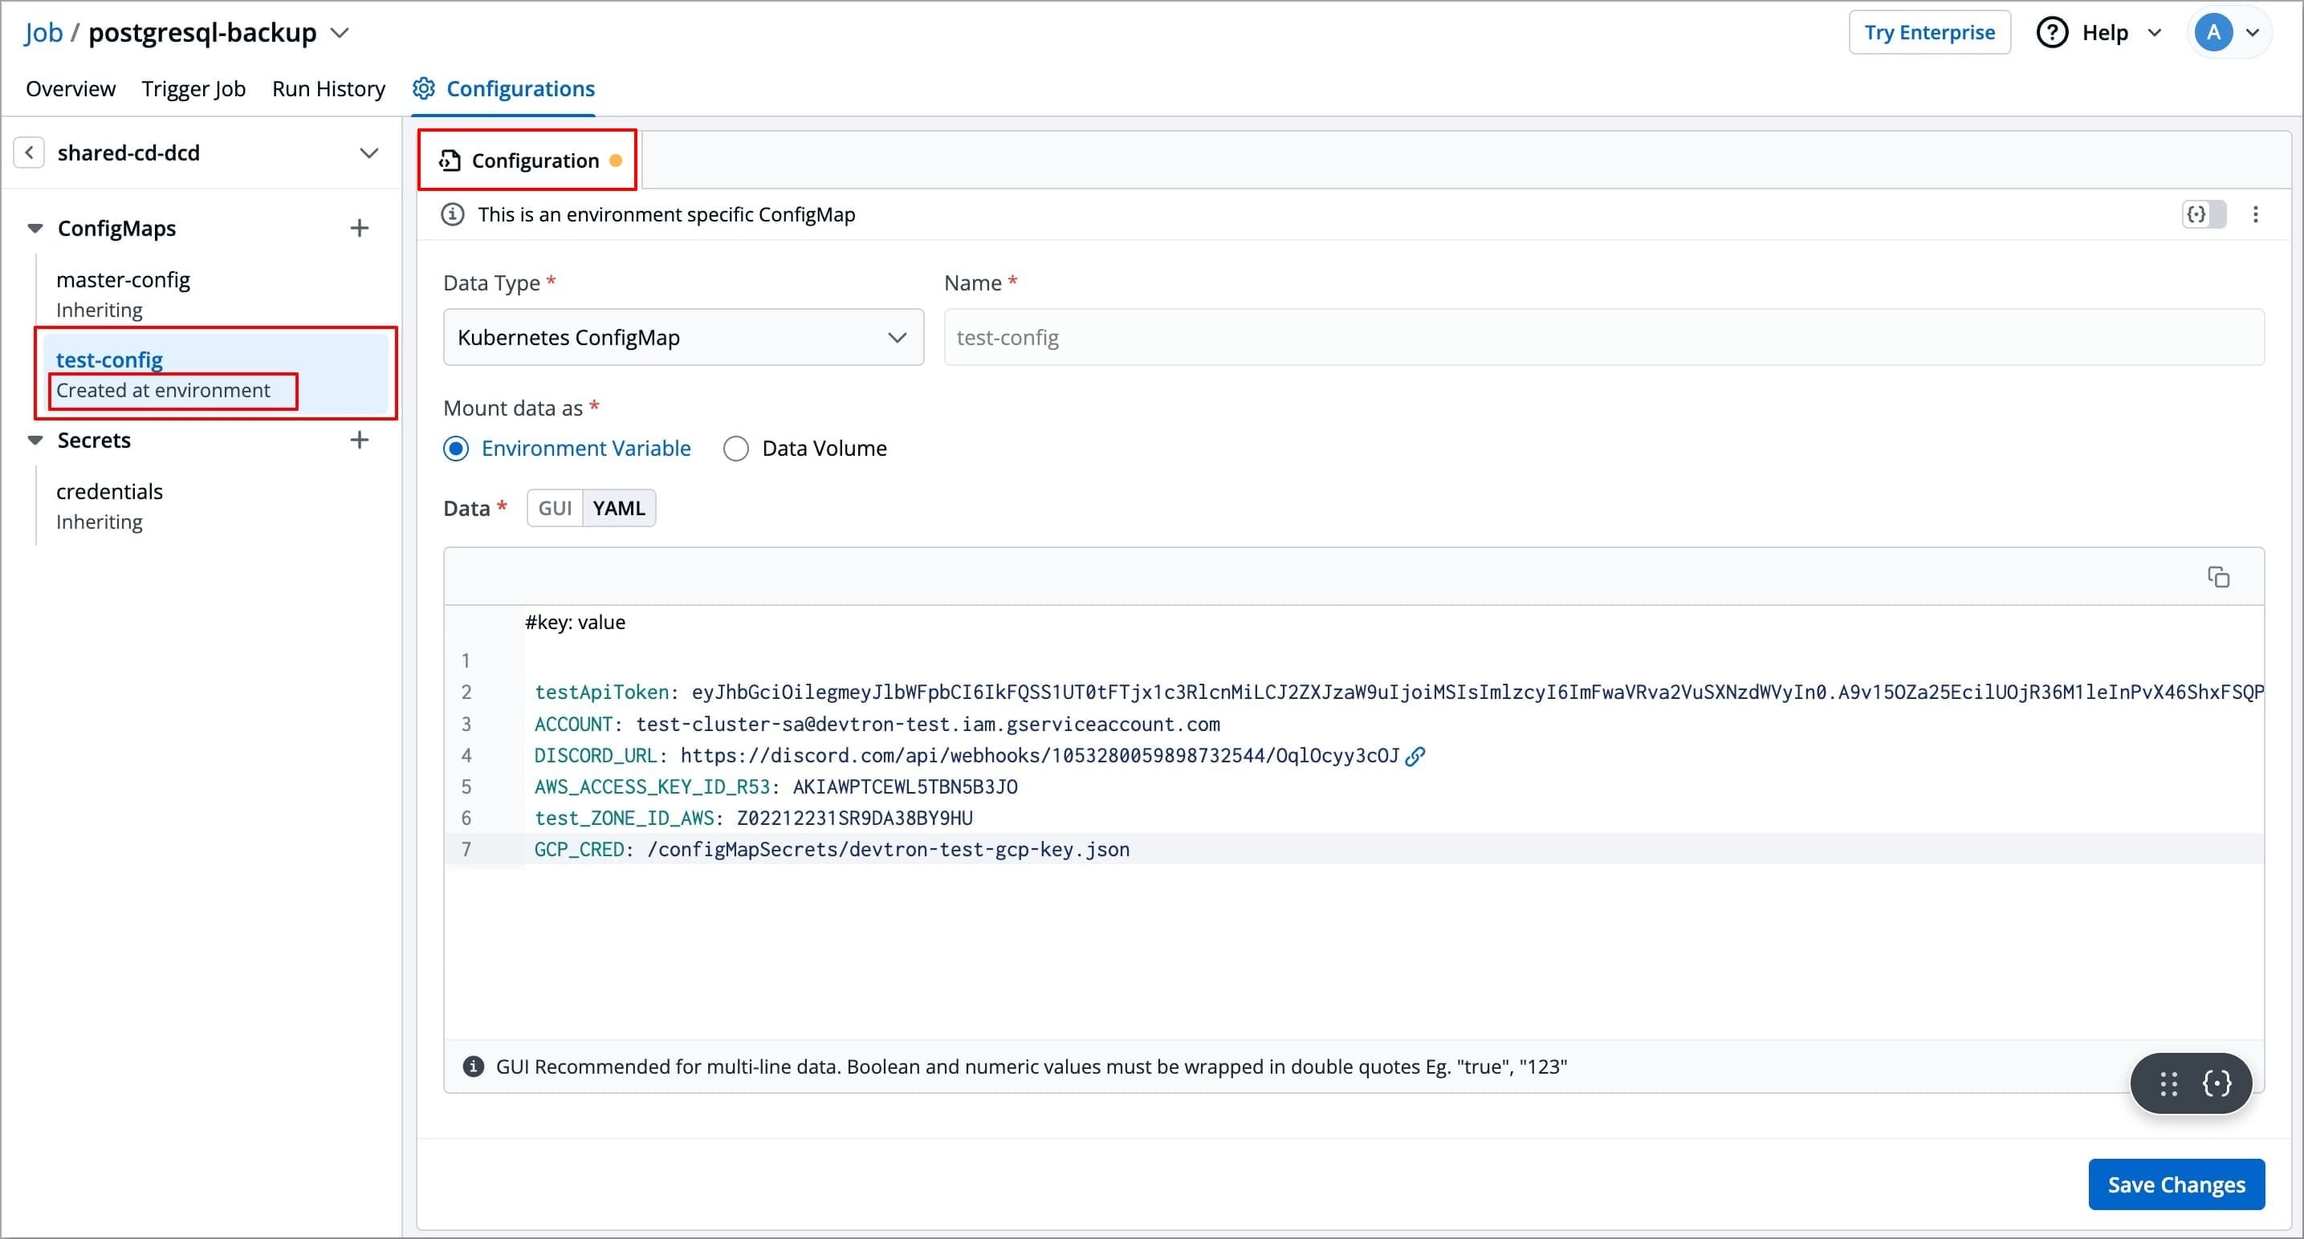Viewport: 2304px width, 1239px height.
Task: Open the Data Type Kubernetes ConfigMap dropdown
Action: (x=683, y=337)
